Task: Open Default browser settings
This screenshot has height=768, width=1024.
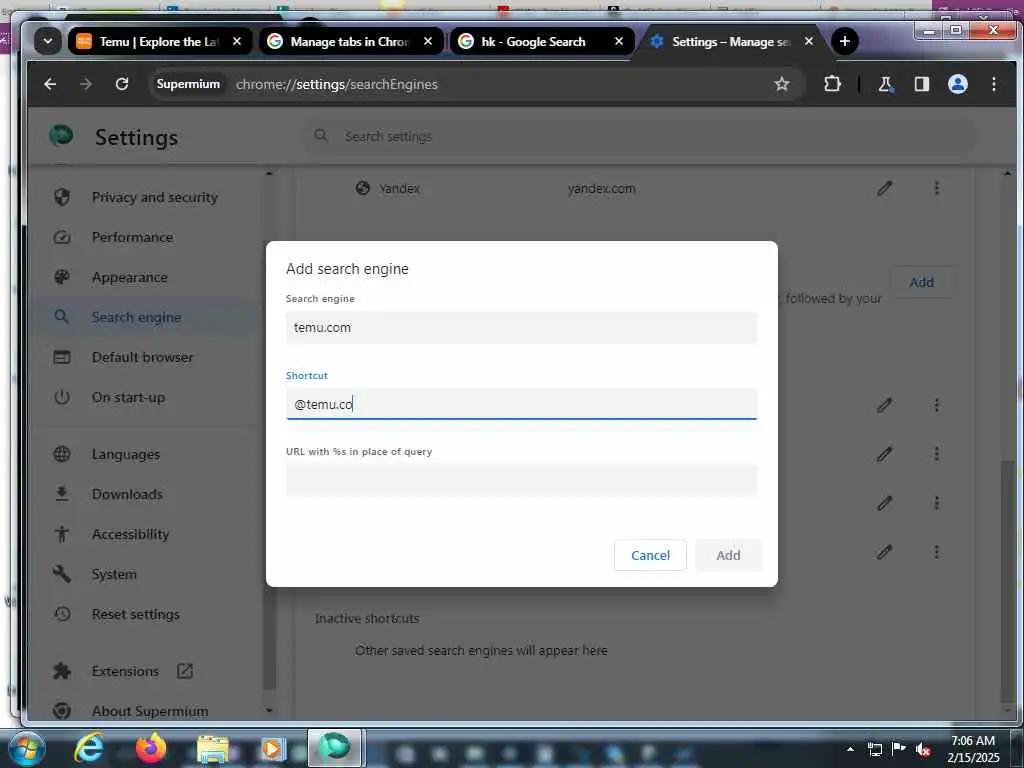Action: [x=142, y=357]
